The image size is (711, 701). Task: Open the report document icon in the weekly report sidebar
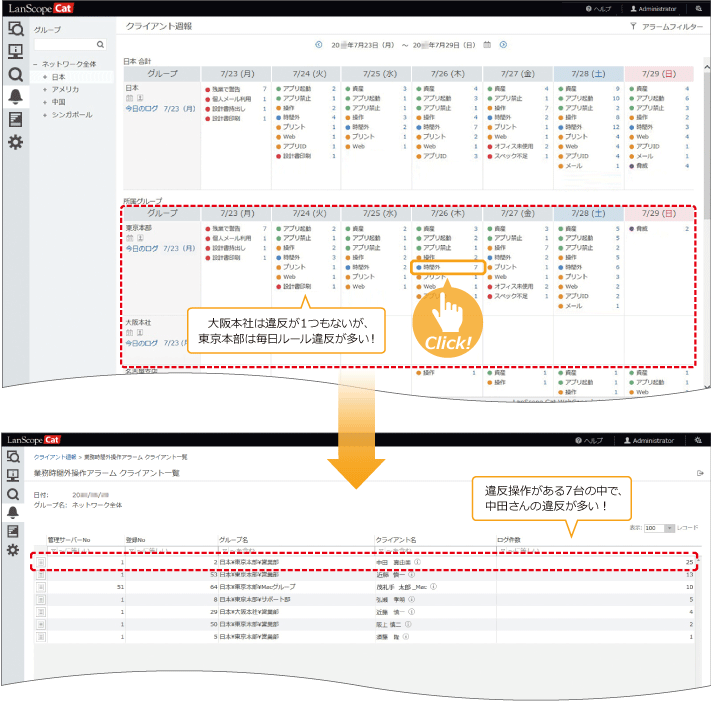tap(15, 119)
